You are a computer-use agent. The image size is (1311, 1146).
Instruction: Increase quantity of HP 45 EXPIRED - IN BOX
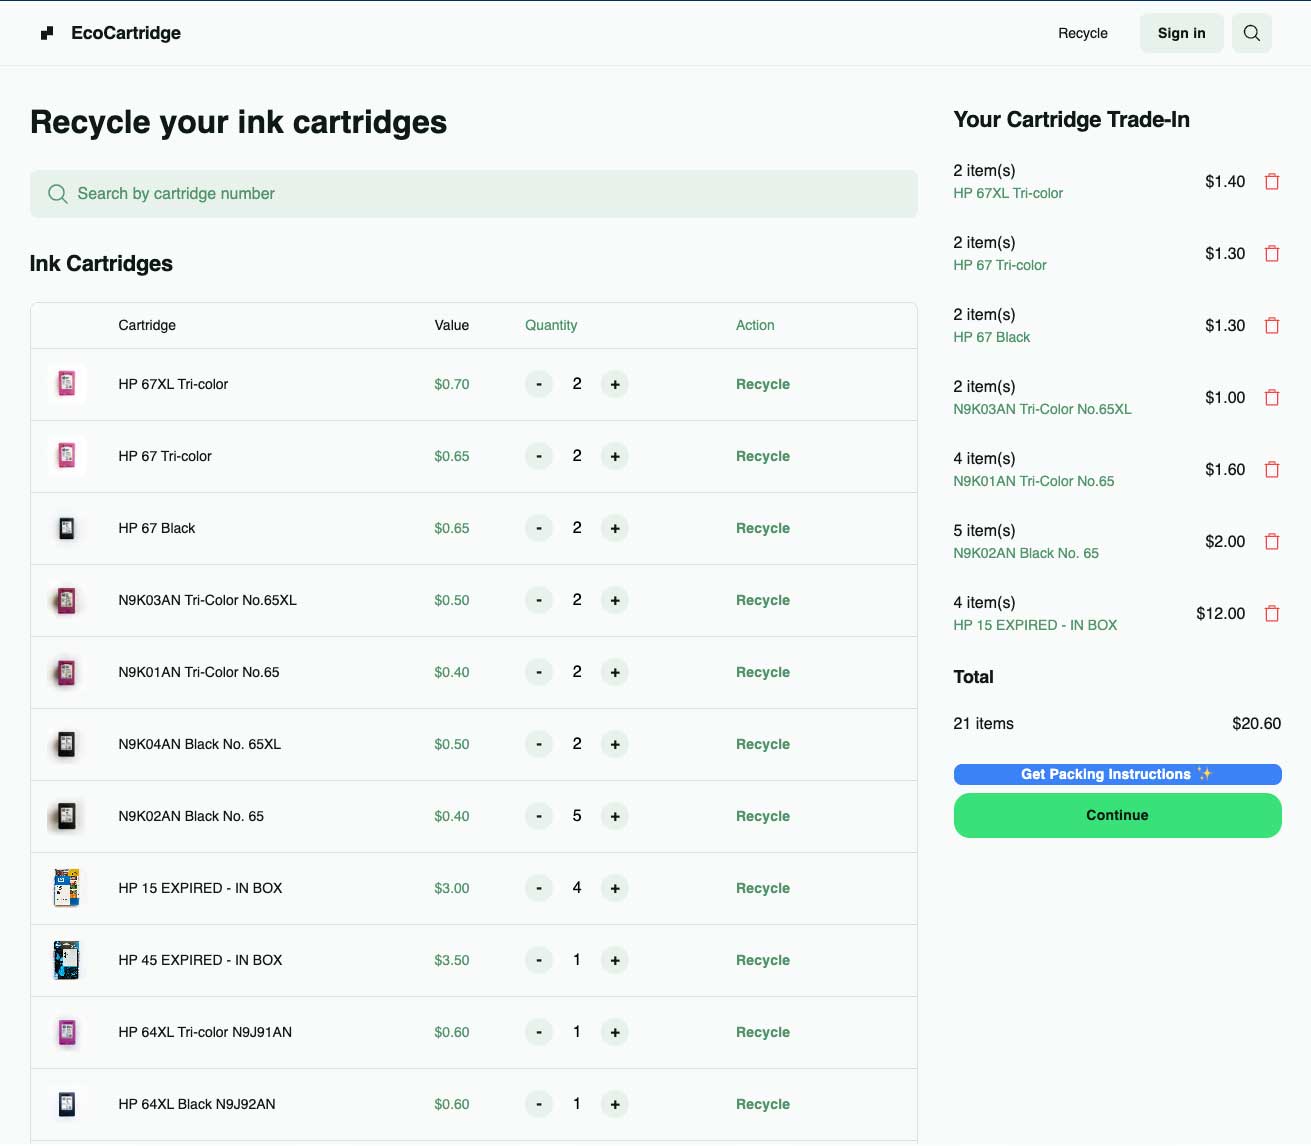[615, 961]
